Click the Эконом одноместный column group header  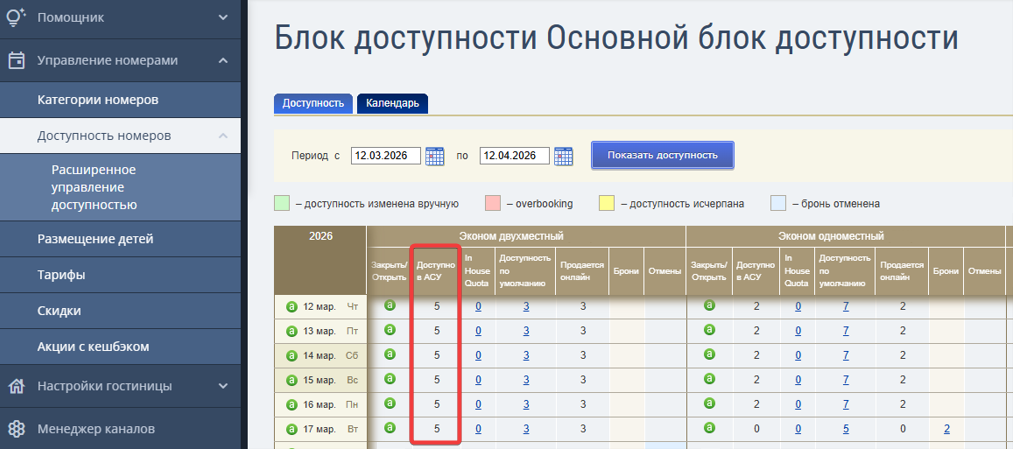point(844,236)
